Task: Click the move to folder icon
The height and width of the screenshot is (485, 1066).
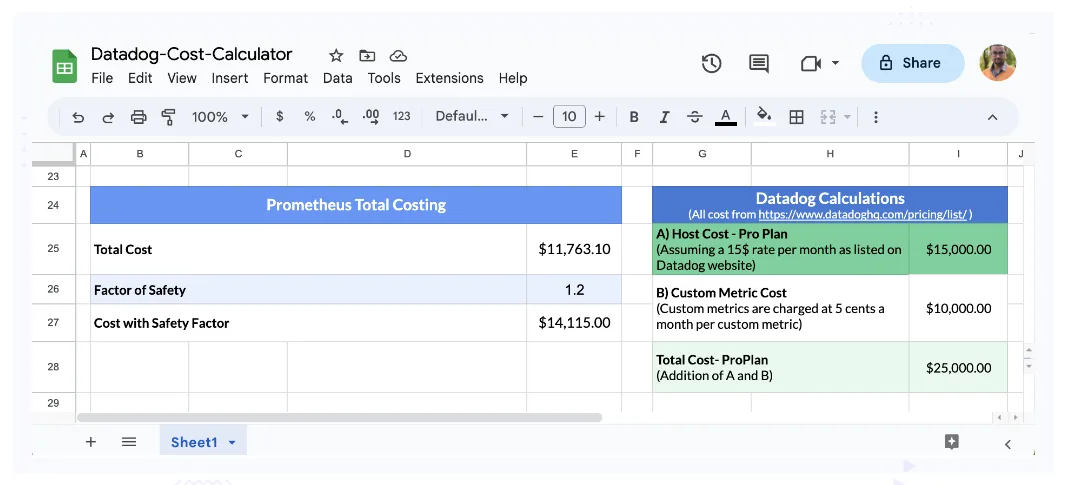Action: point(367,56)
